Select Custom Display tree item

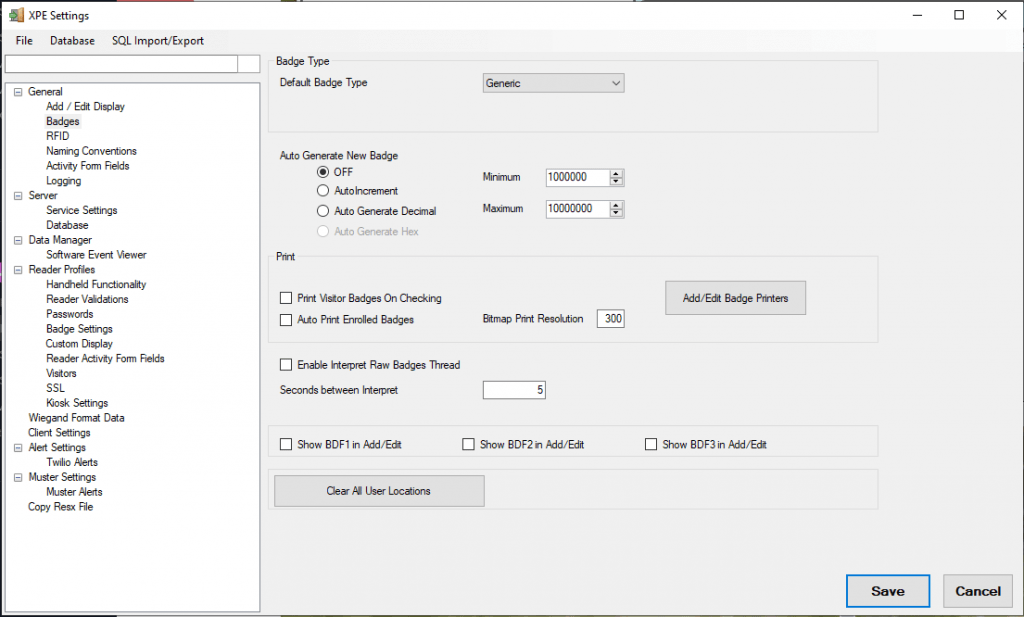[x=79, y=344]
